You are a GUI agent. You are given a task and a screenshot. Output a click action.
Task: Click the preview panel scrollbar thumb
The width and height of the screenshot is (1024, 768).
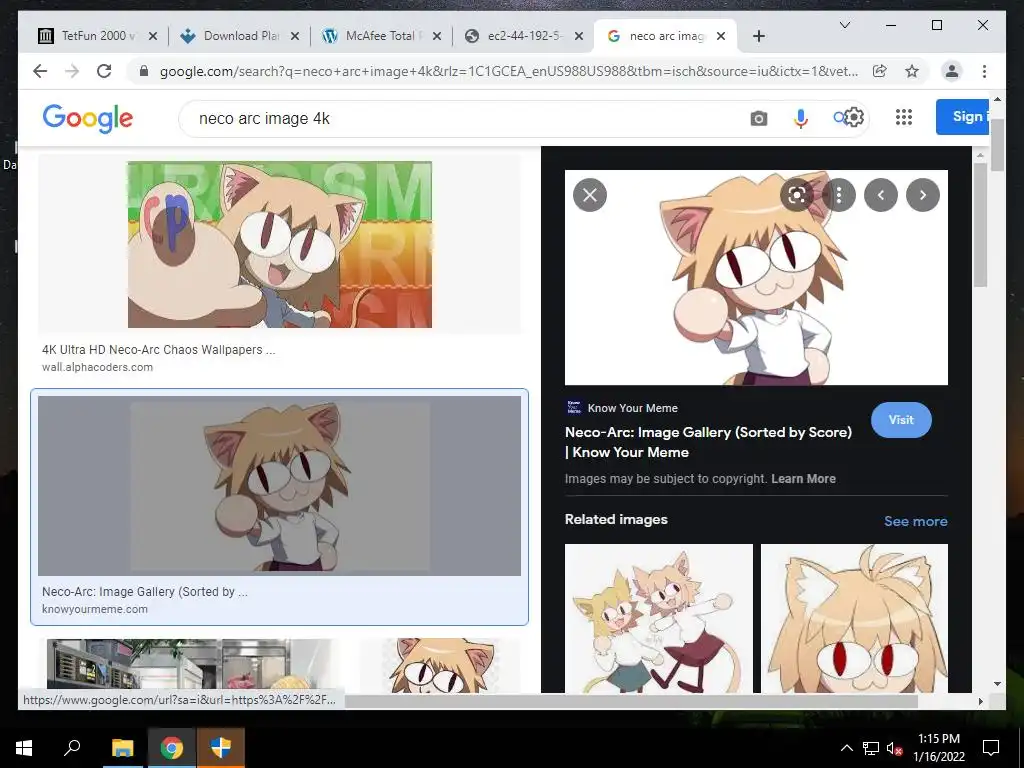[x=980, y=225]
